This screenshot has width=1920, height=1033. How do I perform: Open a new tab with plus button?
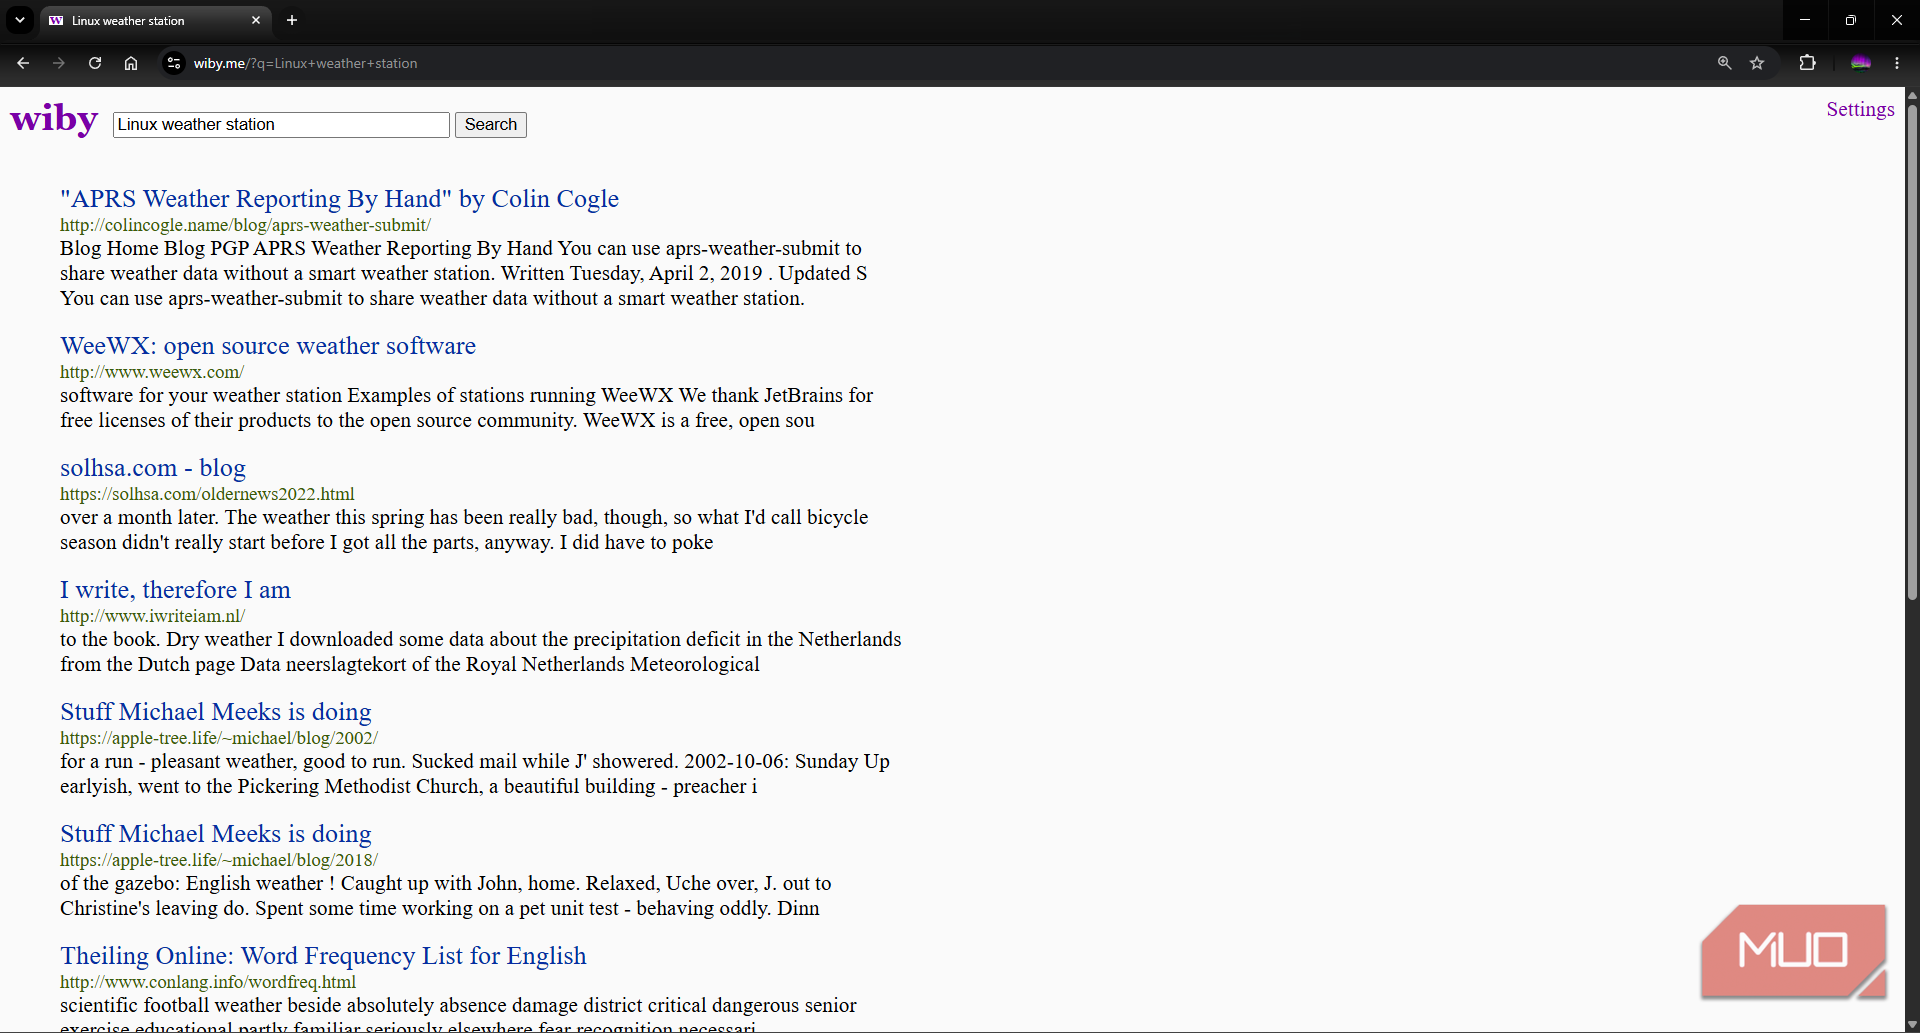(292, 20)
